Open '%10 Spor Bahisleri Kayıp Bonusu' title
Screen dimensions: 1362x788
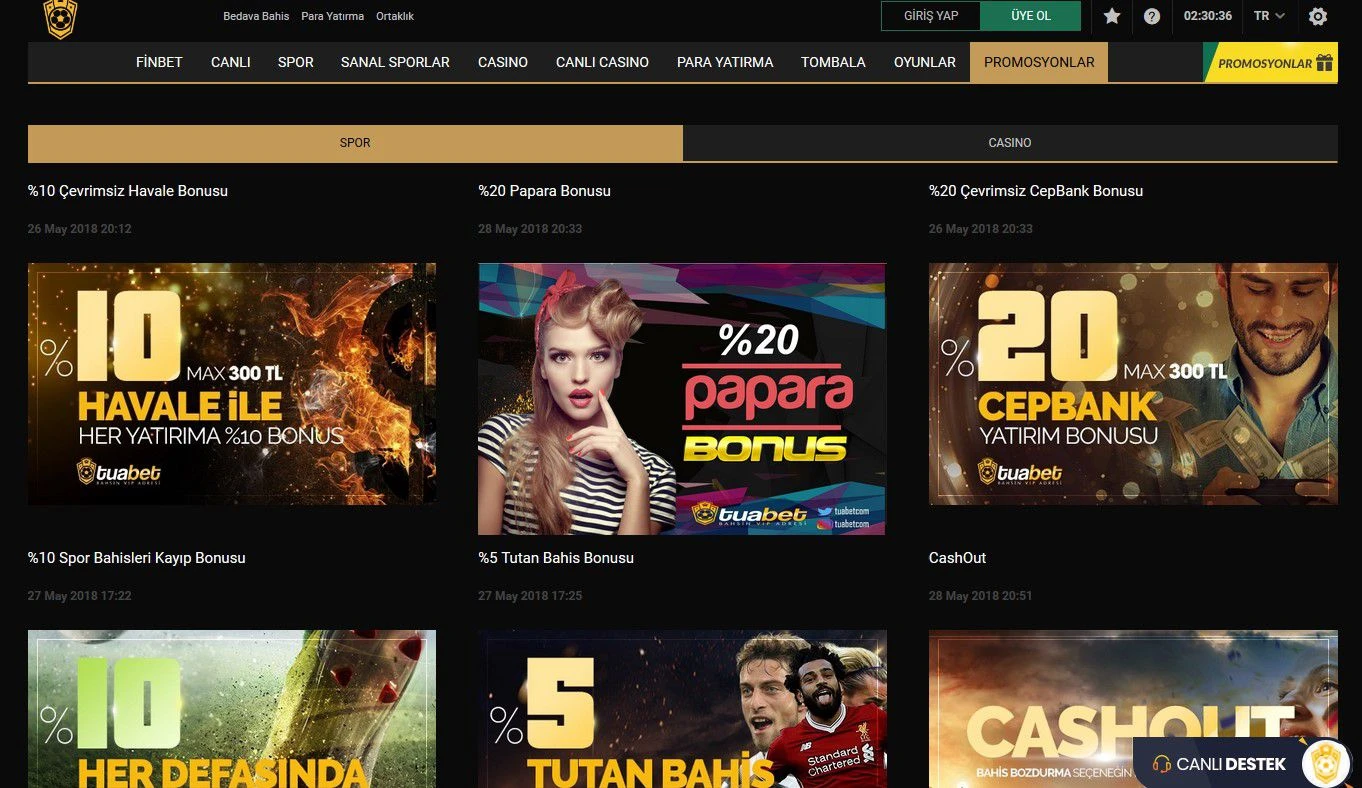point(137,558)
